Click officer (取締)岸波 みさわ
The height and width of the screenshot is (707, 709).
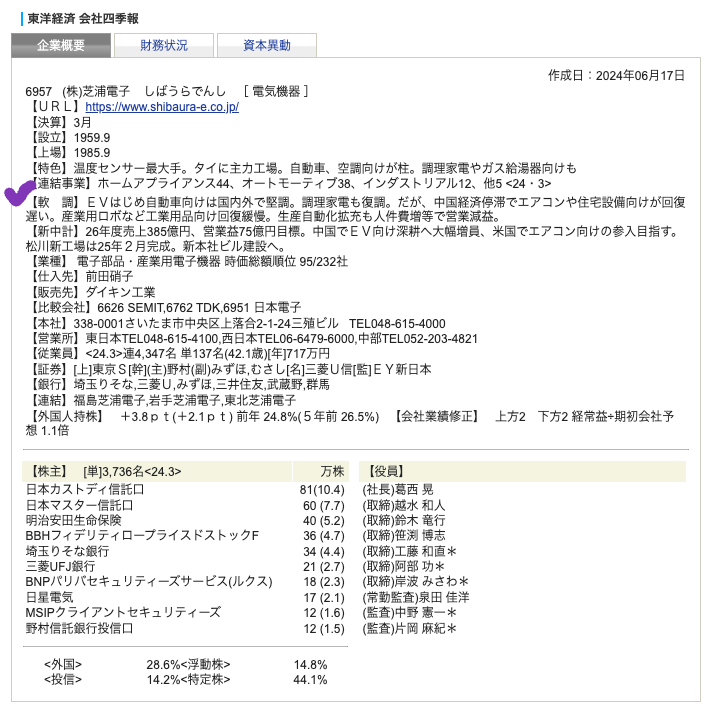pyautogui.click(x=416, y=582)
